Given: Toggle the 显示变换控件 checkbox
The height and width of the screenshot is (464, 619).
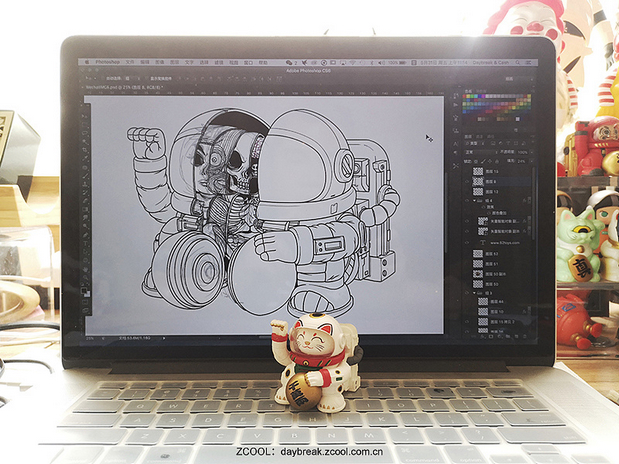Looking at the screenshot, I should (x=146, y=79).
